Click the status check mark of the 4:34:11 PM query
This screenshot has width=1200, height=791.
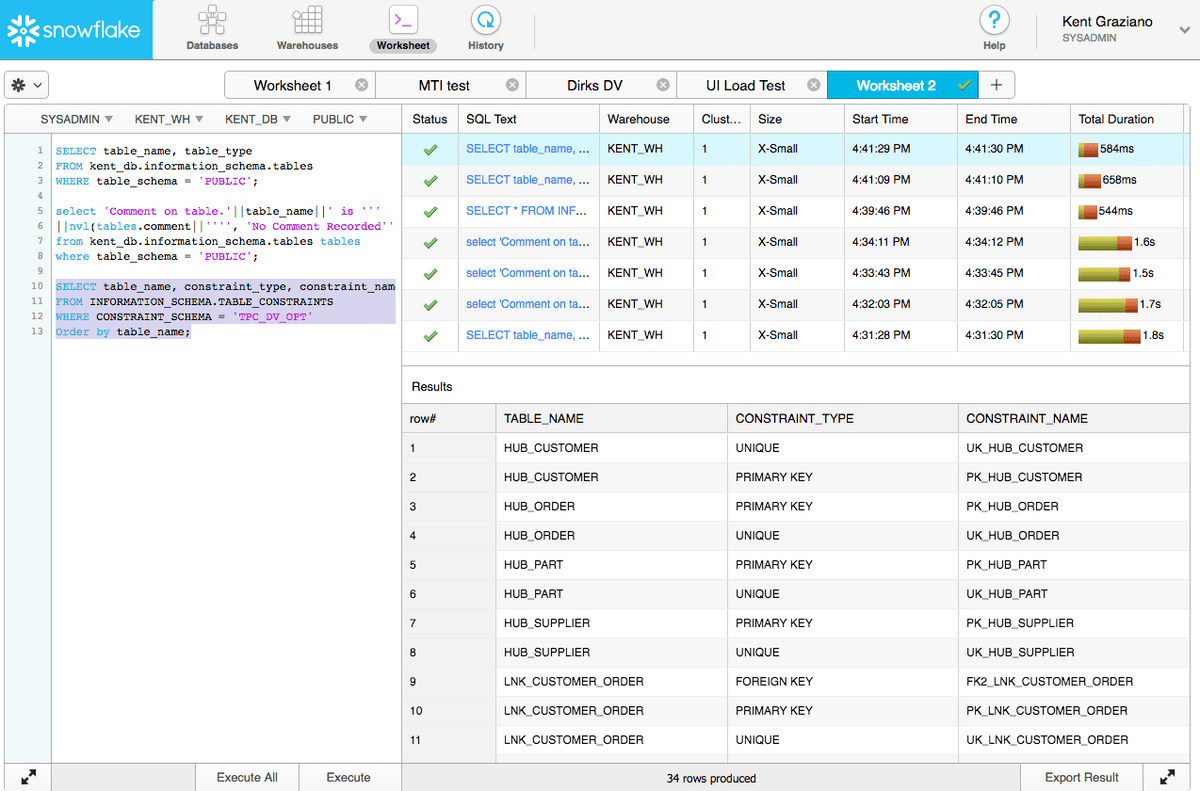430,242
